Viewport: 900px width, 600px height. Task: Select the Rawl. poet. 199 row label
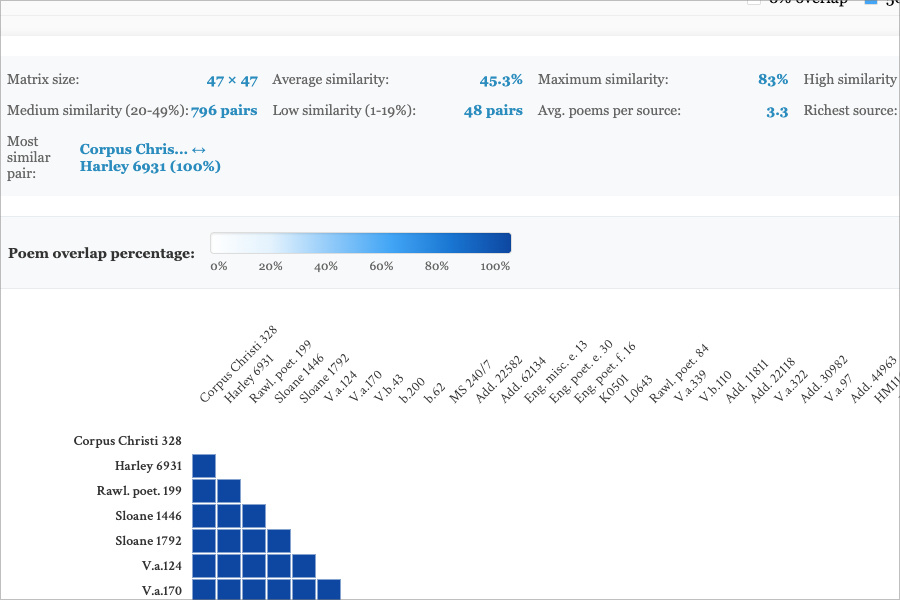(139, 491)
